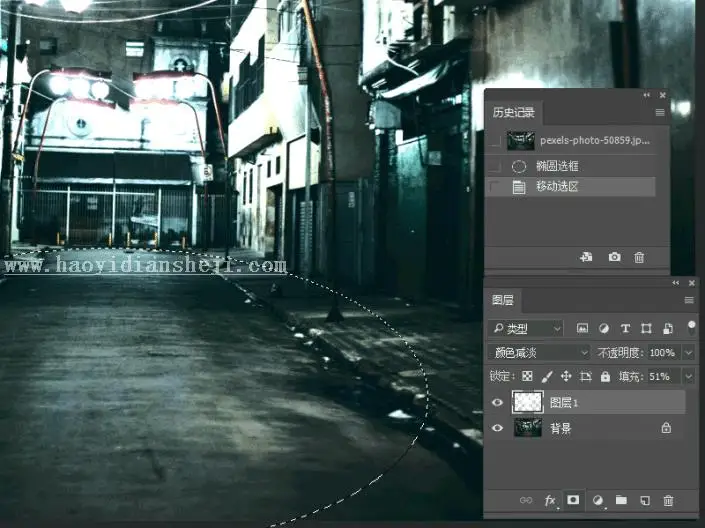This screenshot has width=705, height=528.
Task: Filter layers by adjustment layers
Action: pyautogui.click(x=604, y=329)
